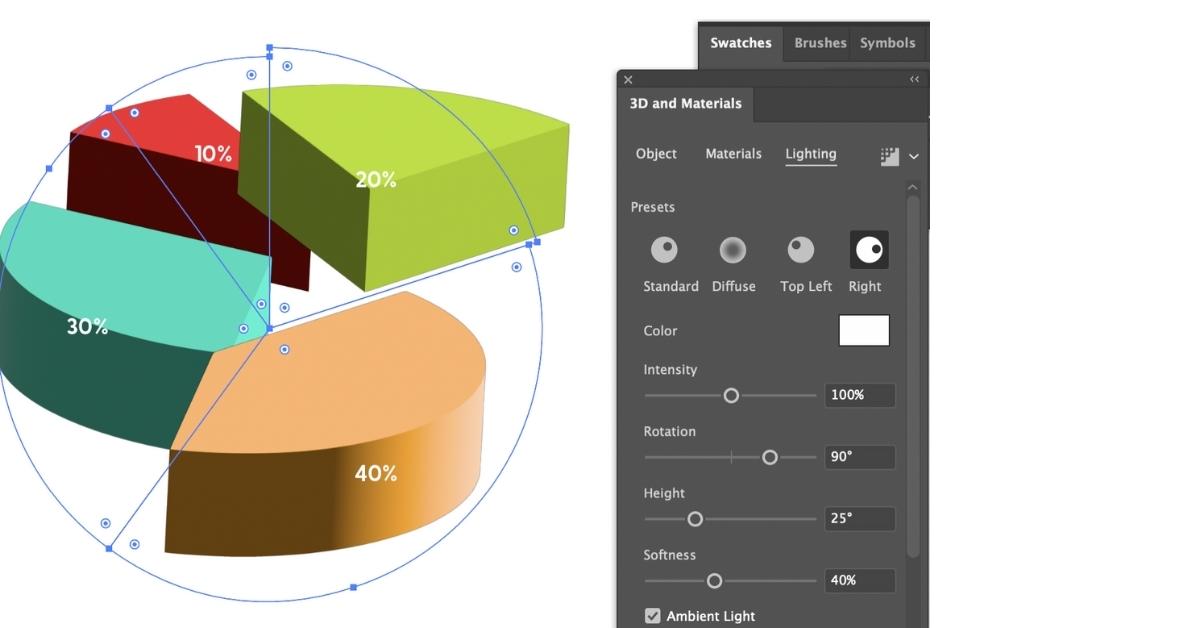
Task: Click the Softness value field showing 40%
Action: 860,581
